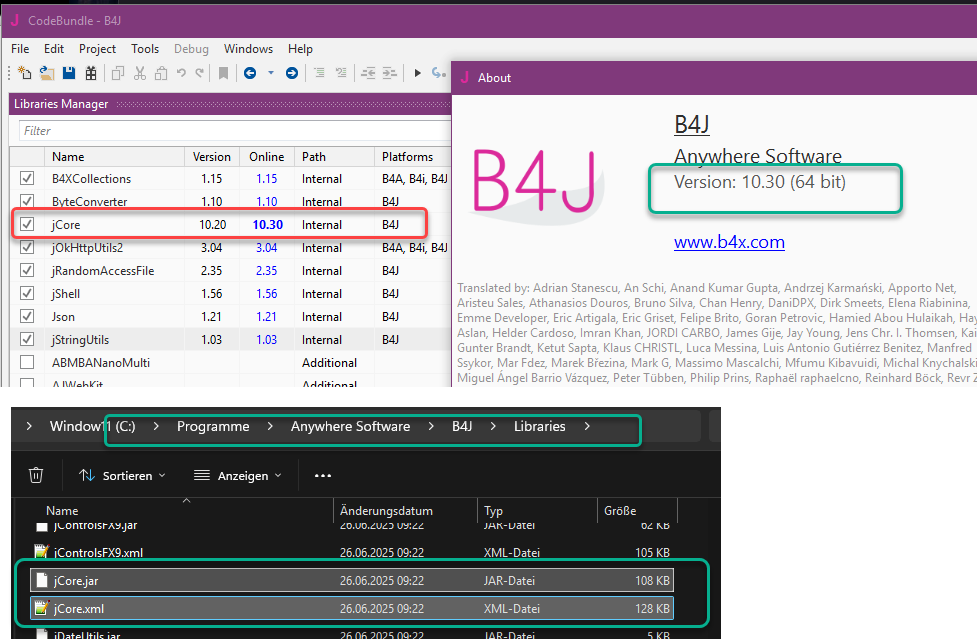Click the Block Uncomment toolbar icon

[341, 73]
